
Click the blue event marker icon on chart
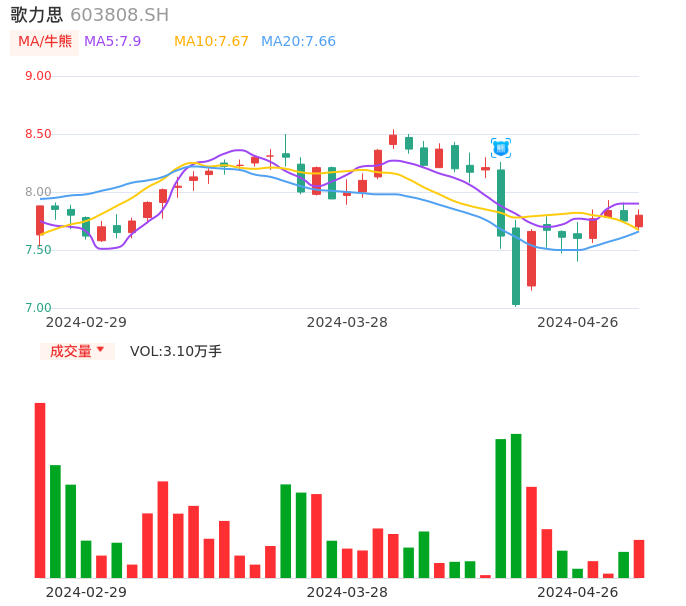pos(501,148)
